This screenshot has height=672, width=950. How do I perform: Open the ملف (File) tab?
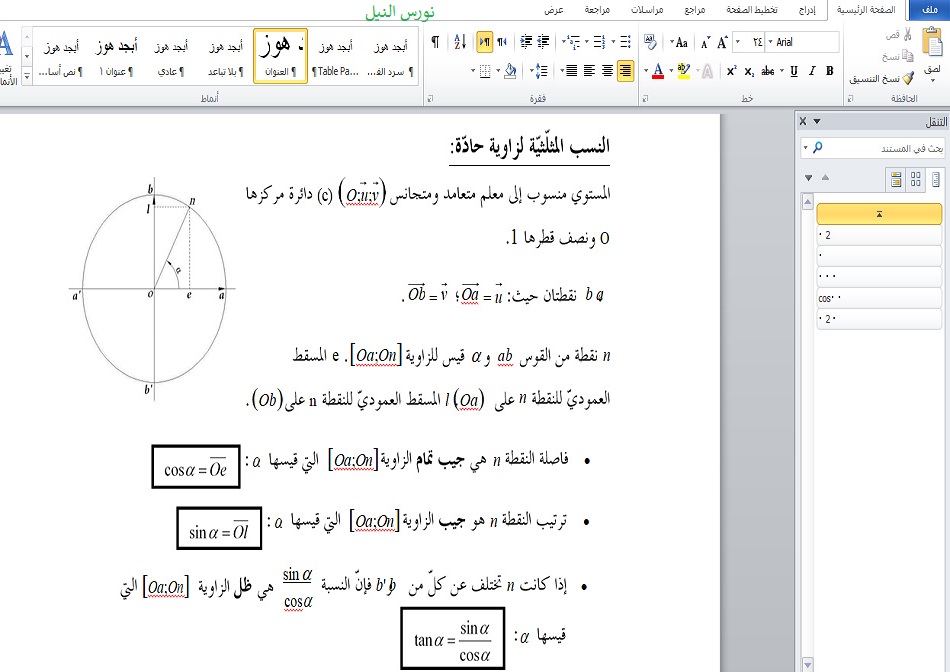click(929, 10)
